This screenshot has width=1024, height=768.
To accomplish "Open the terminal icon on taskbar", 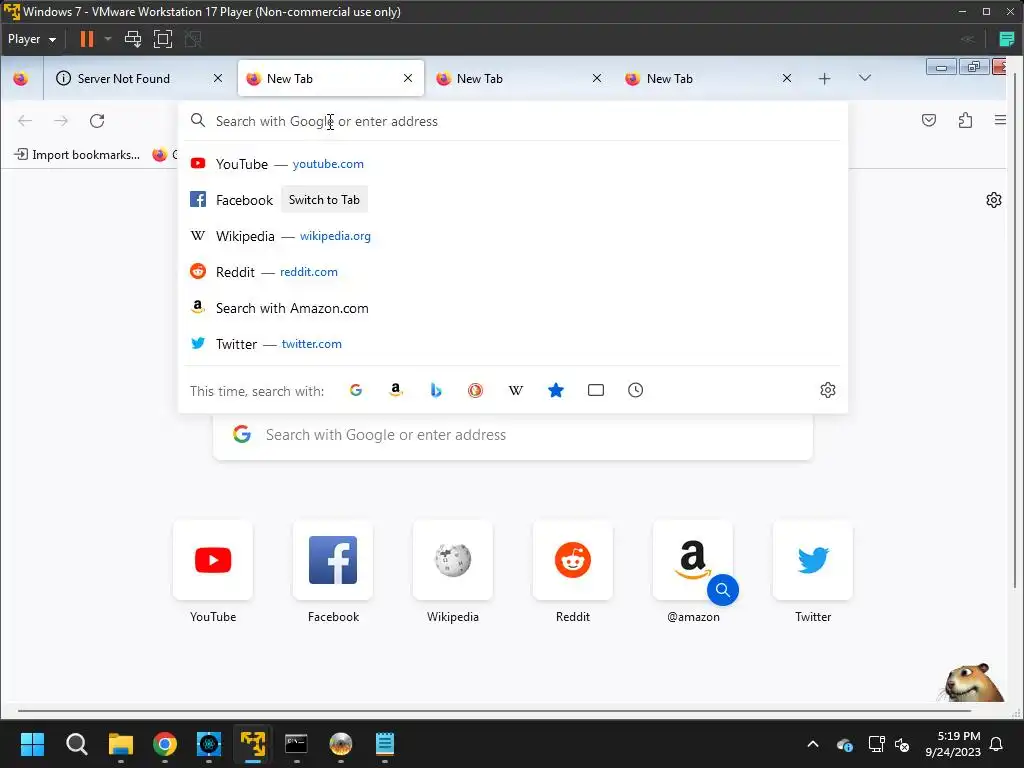I will pos(296,744).
